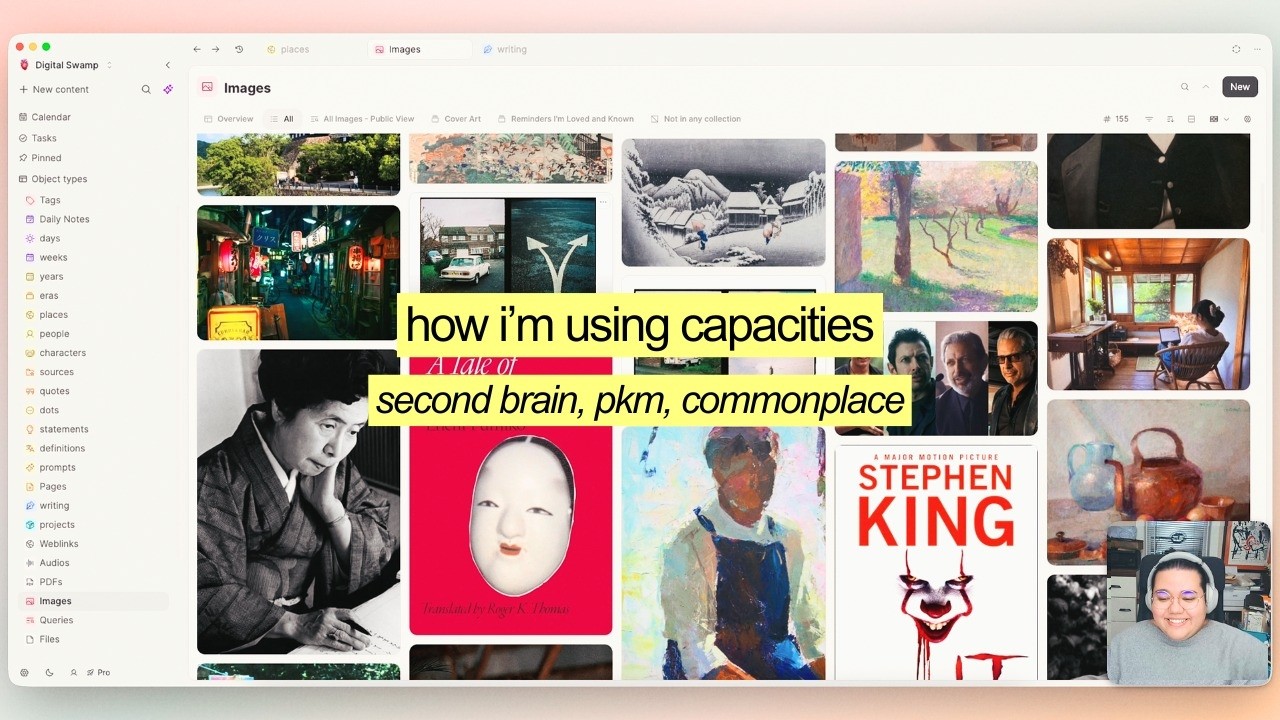
Task: Open the gallery view type dropdown
Action: 1219,119
